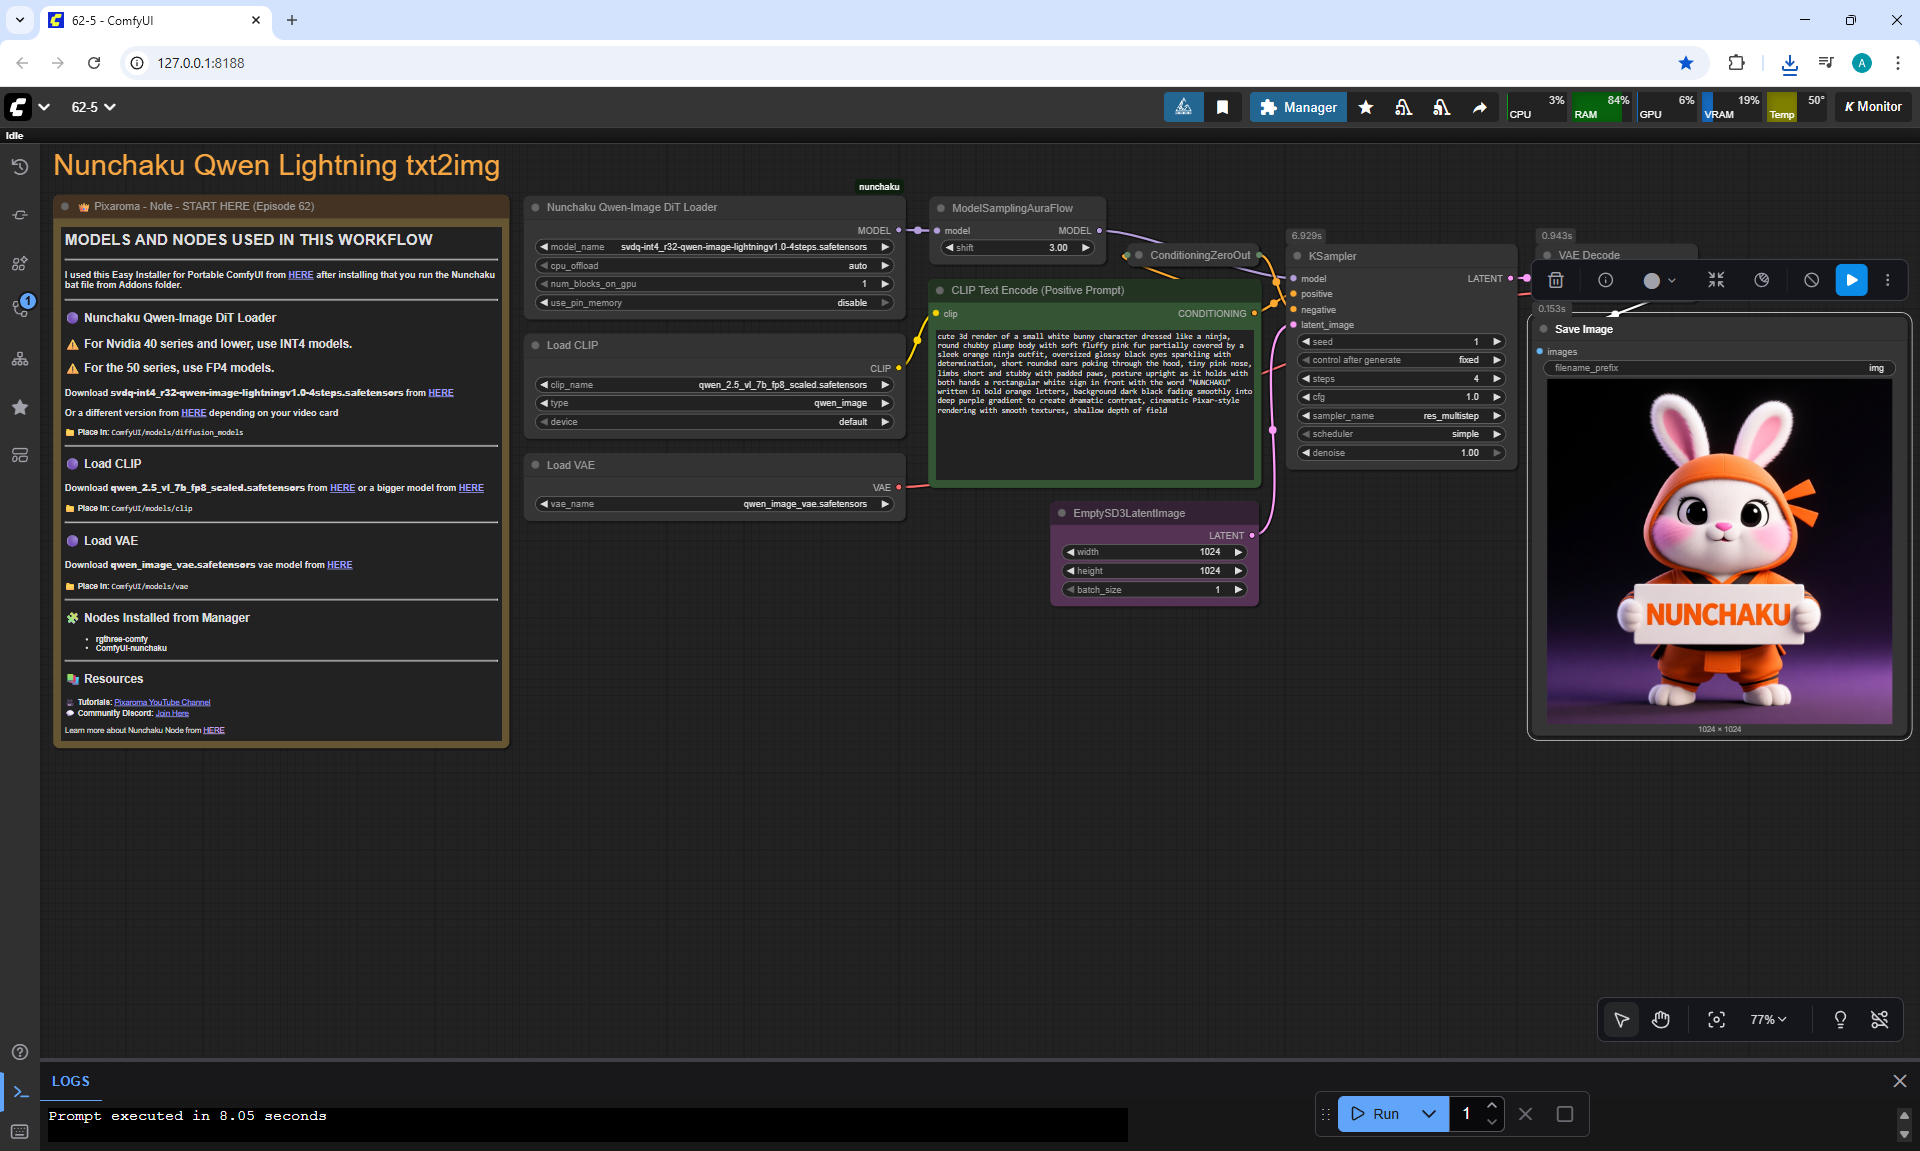
Task: Select the LOGS tab
Action: (x=70, y=1081)
